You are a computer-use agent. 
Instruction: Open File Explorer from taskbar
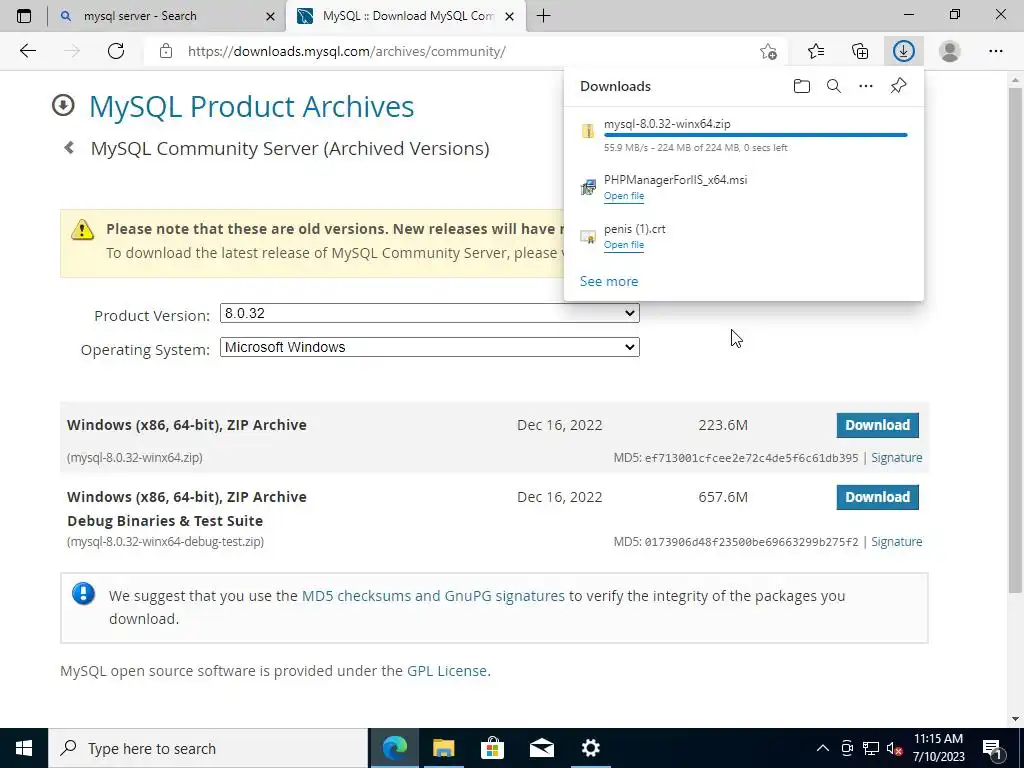[443, 748]
